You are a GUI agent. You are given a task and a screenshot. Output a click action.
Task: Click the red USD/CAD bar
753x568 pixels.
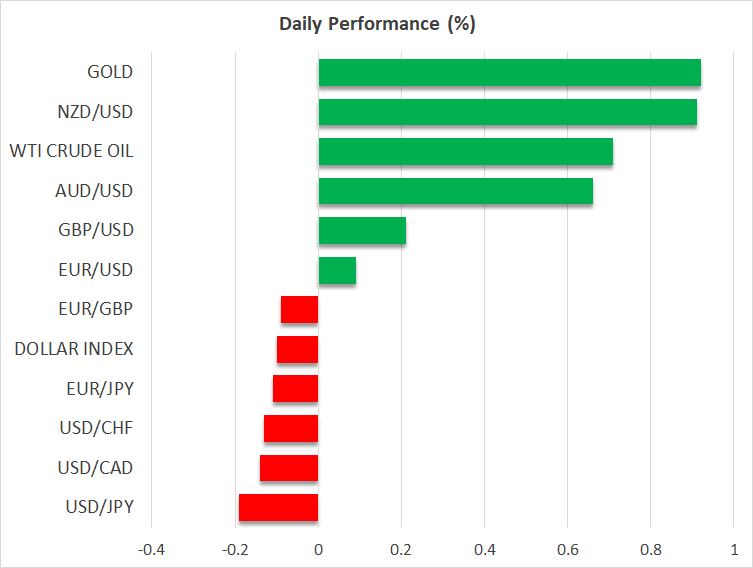point(289,468)
